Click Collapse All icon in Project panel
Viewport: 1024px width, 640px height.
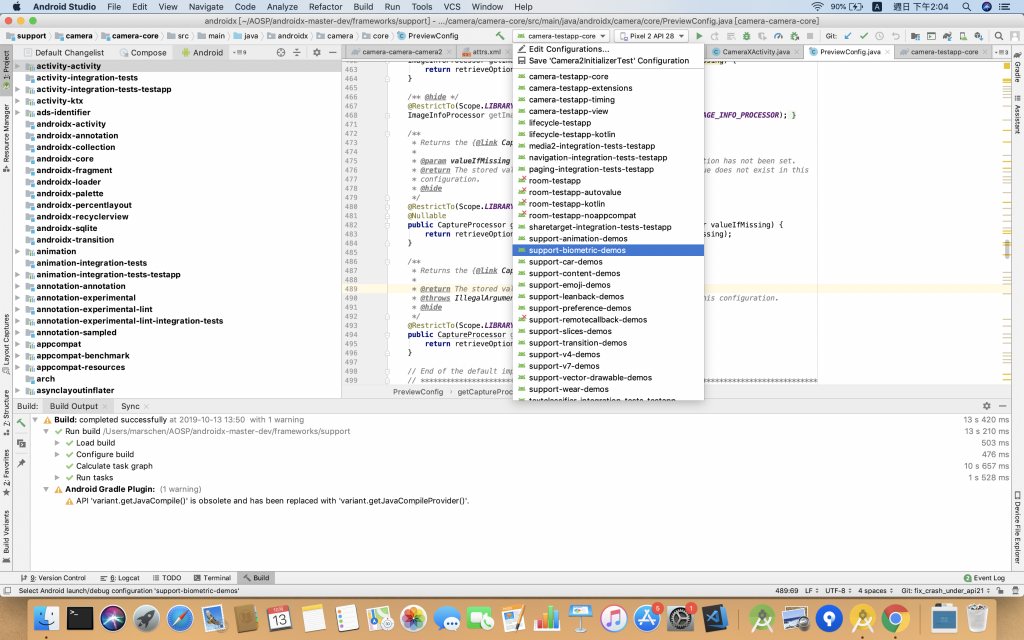(x=296, y=52)
